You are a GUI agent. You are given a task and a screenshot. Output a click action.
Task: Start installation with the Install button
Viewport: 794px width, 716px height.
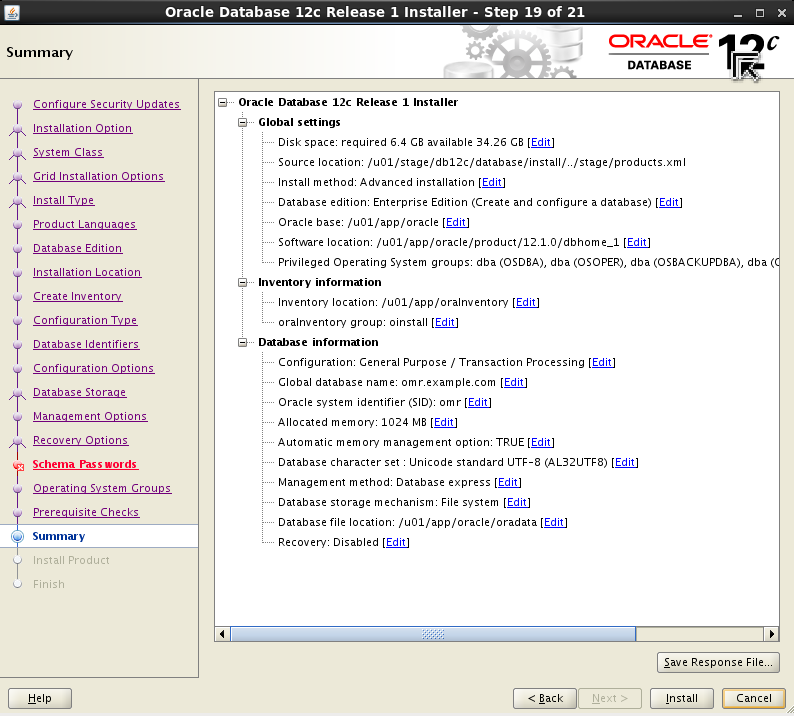click(682, 698)
